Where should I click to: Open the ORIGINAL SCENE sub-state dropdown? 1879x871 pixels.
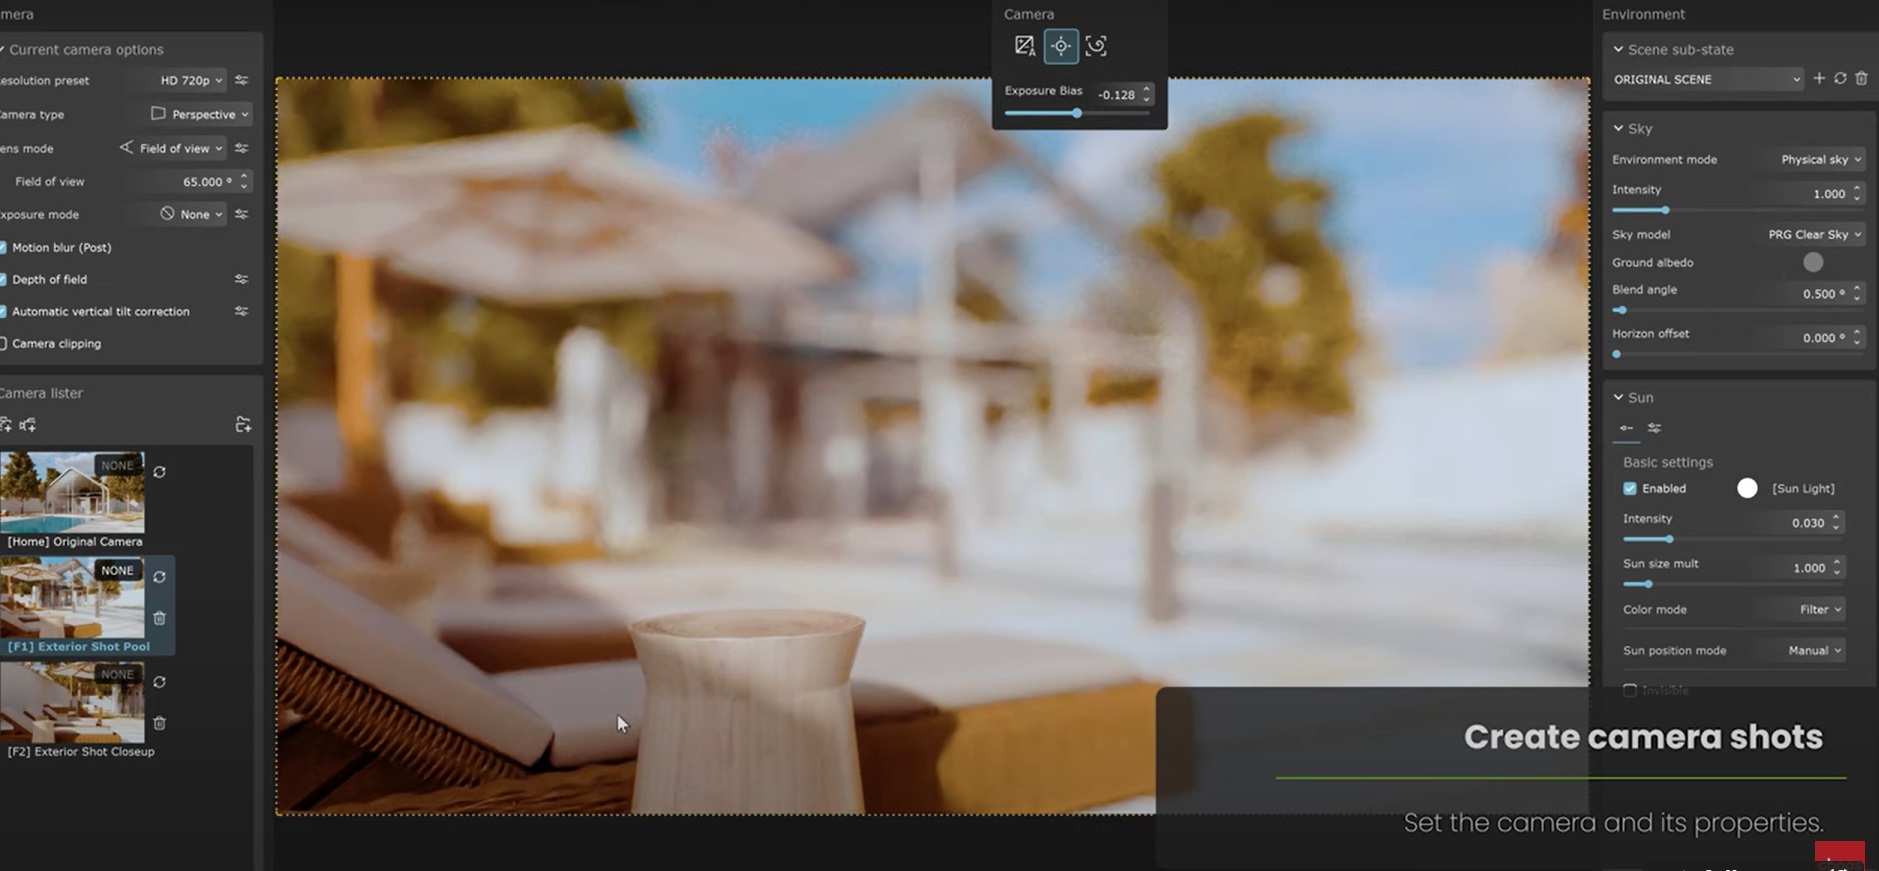[x=1707, y=79]
